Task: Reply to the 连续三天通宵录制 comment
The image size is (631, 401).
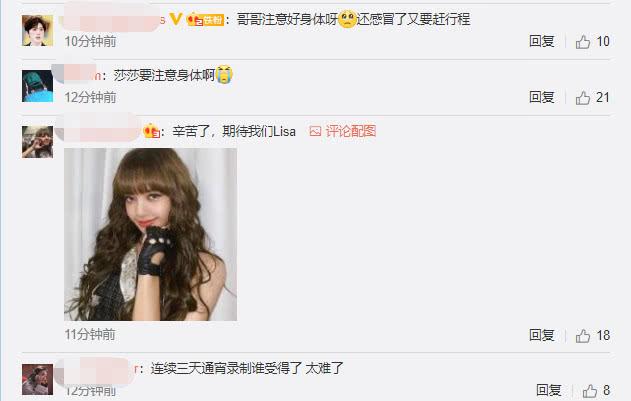Action: pos(549,390)
